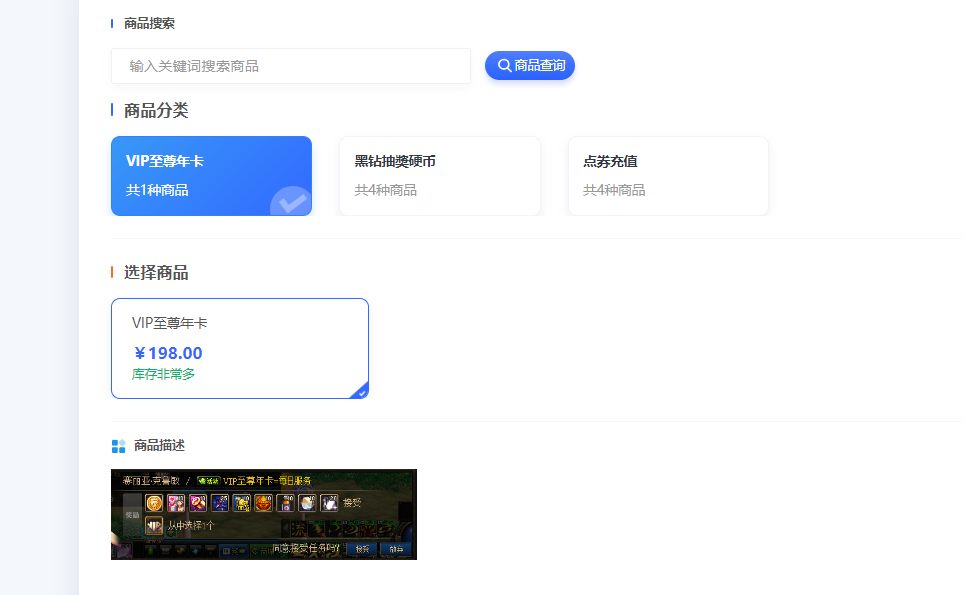Click the magnifier icon in the 商品查询 button
The image size is (963, 595).
(x=503, y=65)
